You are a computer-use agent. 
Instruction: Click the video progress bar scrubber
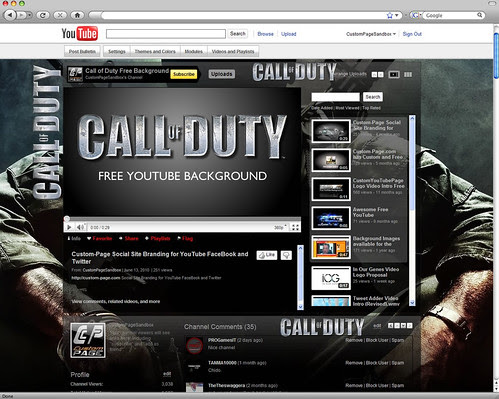pyautogui.click(x=67, y=219)
